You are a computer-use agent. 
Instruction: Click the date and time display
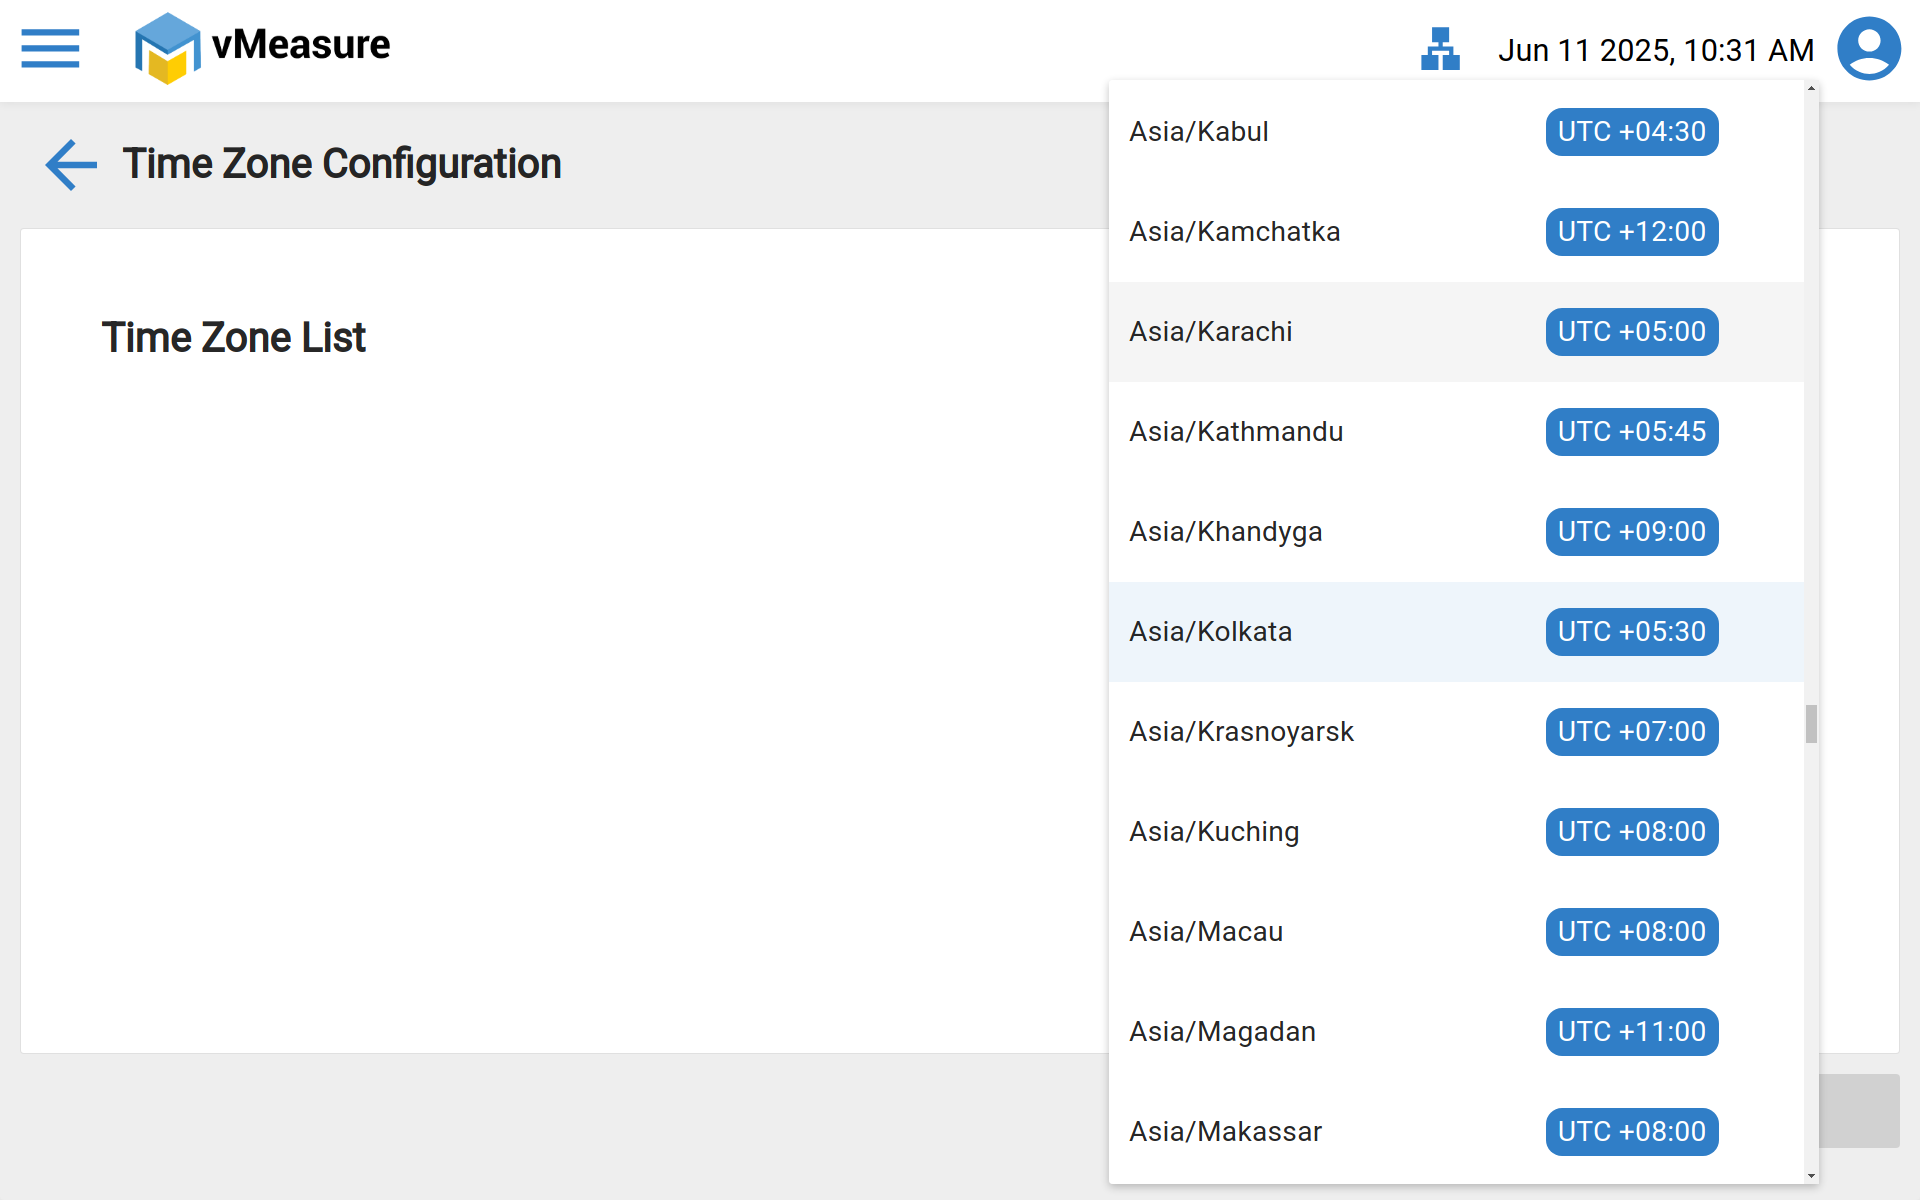point(1655,50)
